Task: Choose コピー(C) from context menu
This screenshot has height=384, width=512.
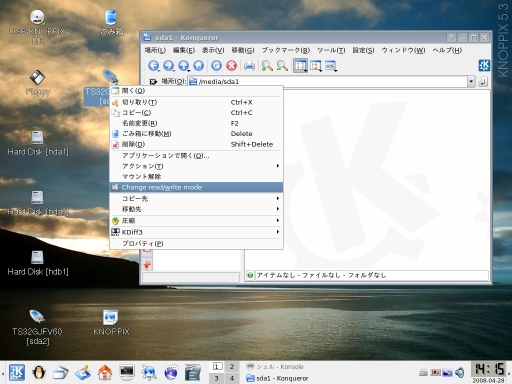Action: click(x=196, y=113)
